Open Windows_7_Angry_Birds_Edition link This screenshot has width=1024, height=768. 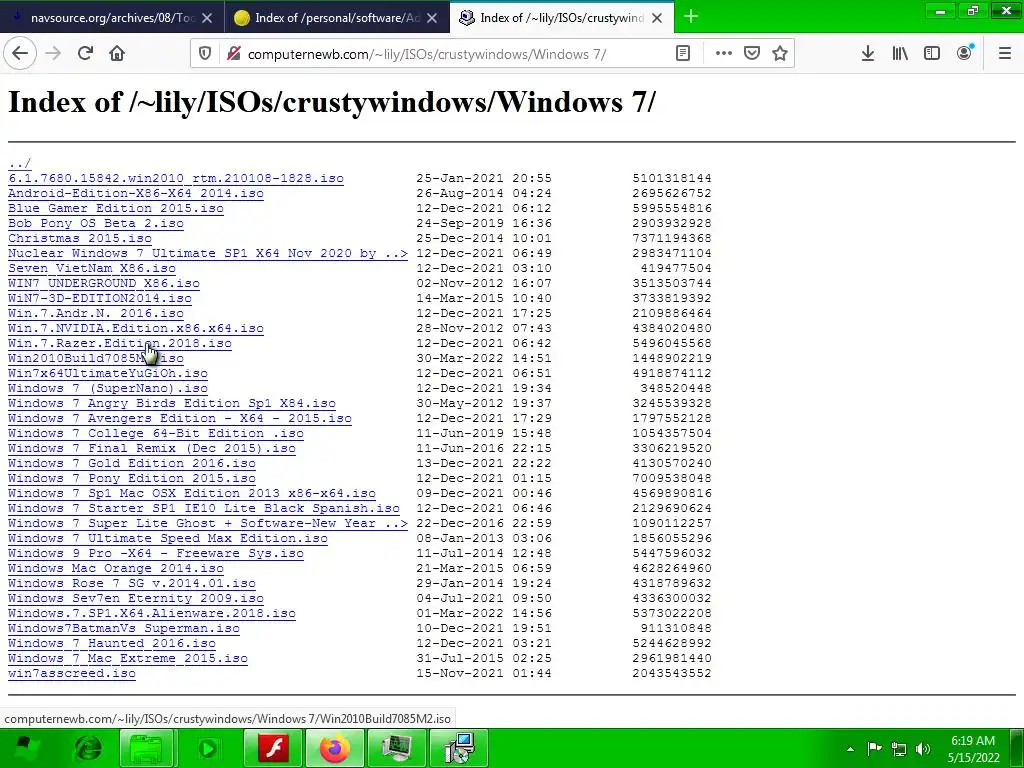point(172,404)
